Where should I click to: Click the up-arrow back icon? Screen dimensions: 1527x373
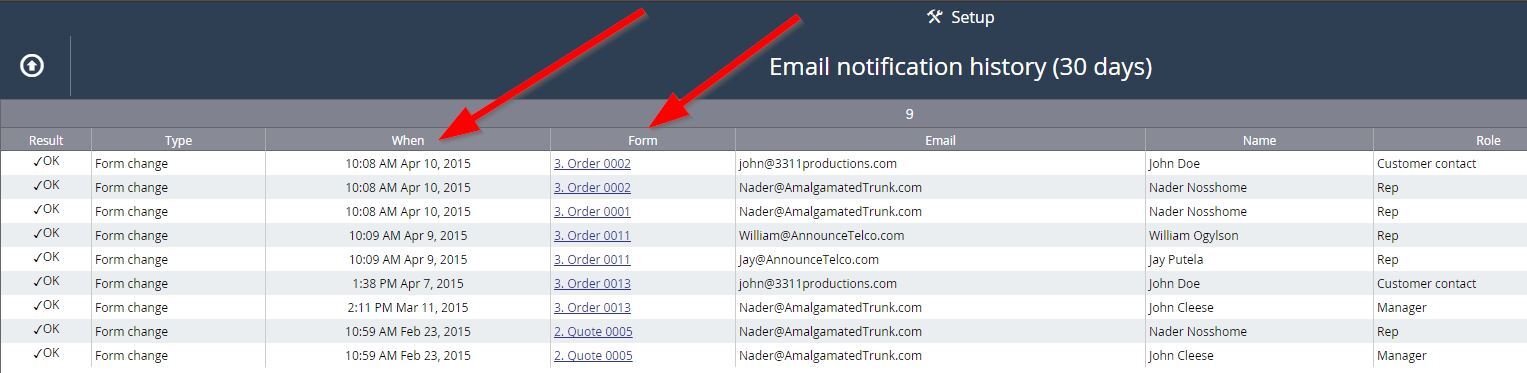pyautogui.click(x=32, y=66)
